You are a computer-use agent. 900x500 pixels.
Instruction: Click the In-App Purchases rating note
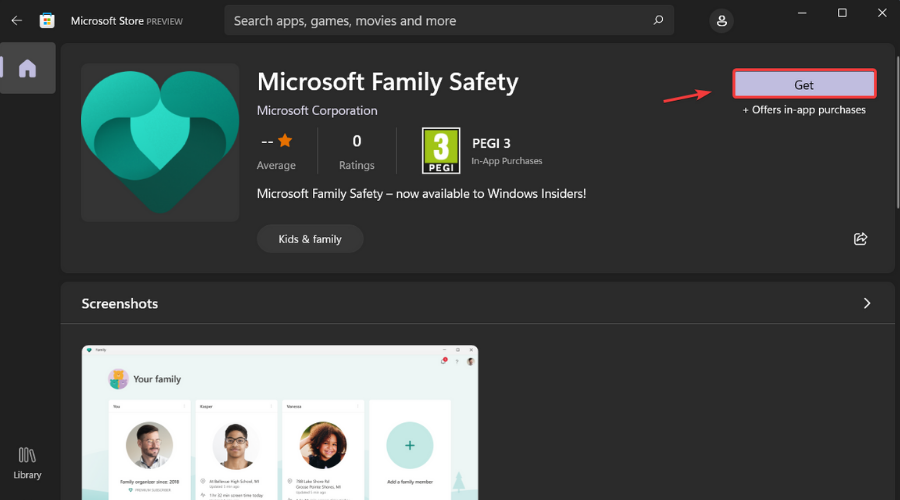point(506,161)
